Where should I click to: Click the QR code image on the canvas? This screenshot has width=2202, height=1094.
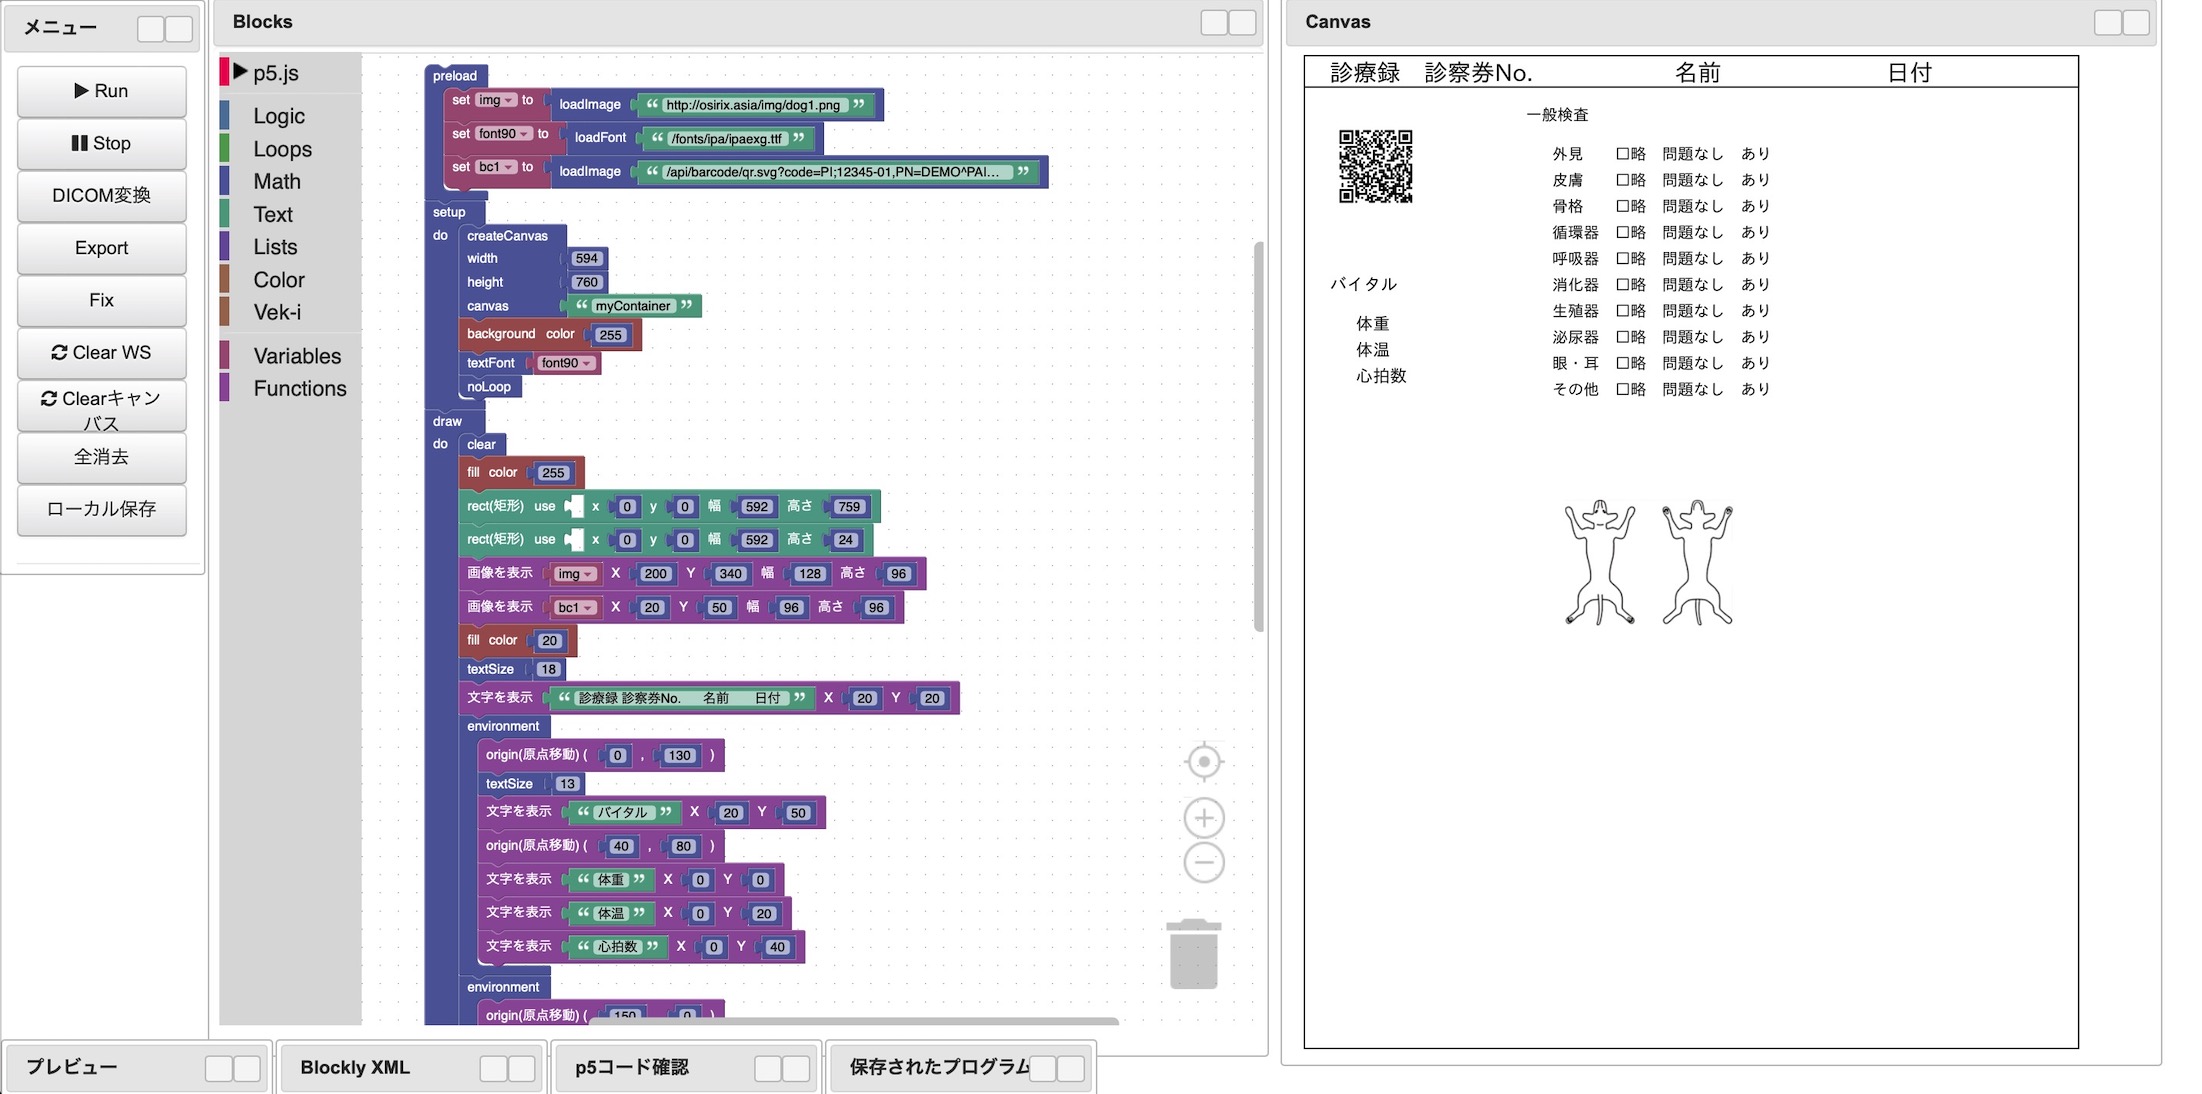[1376, 166]
